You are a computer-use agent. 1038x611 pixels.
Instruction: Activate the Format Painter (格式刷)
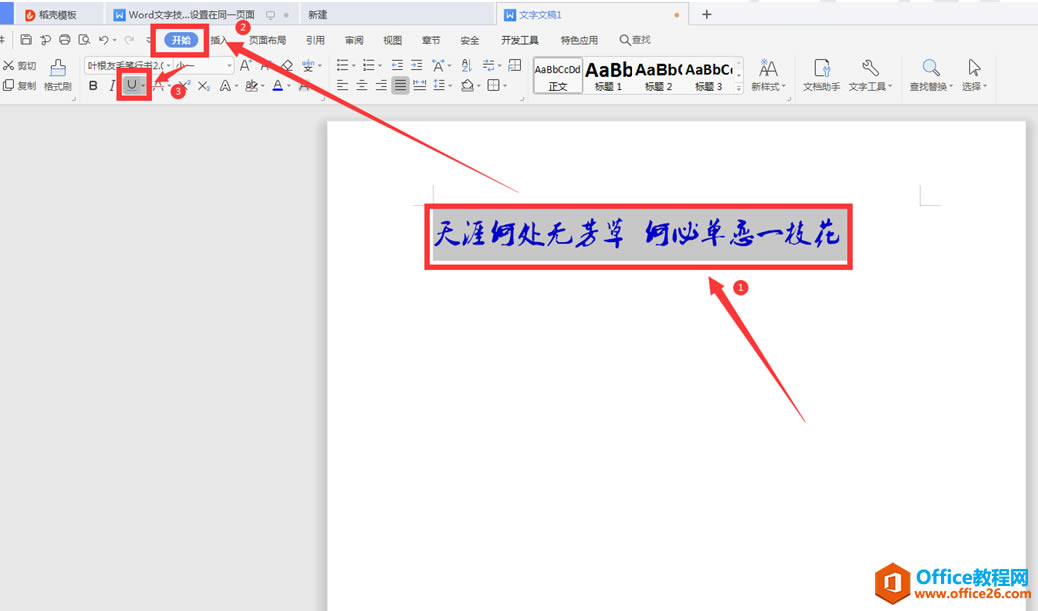tap(58, 75)
